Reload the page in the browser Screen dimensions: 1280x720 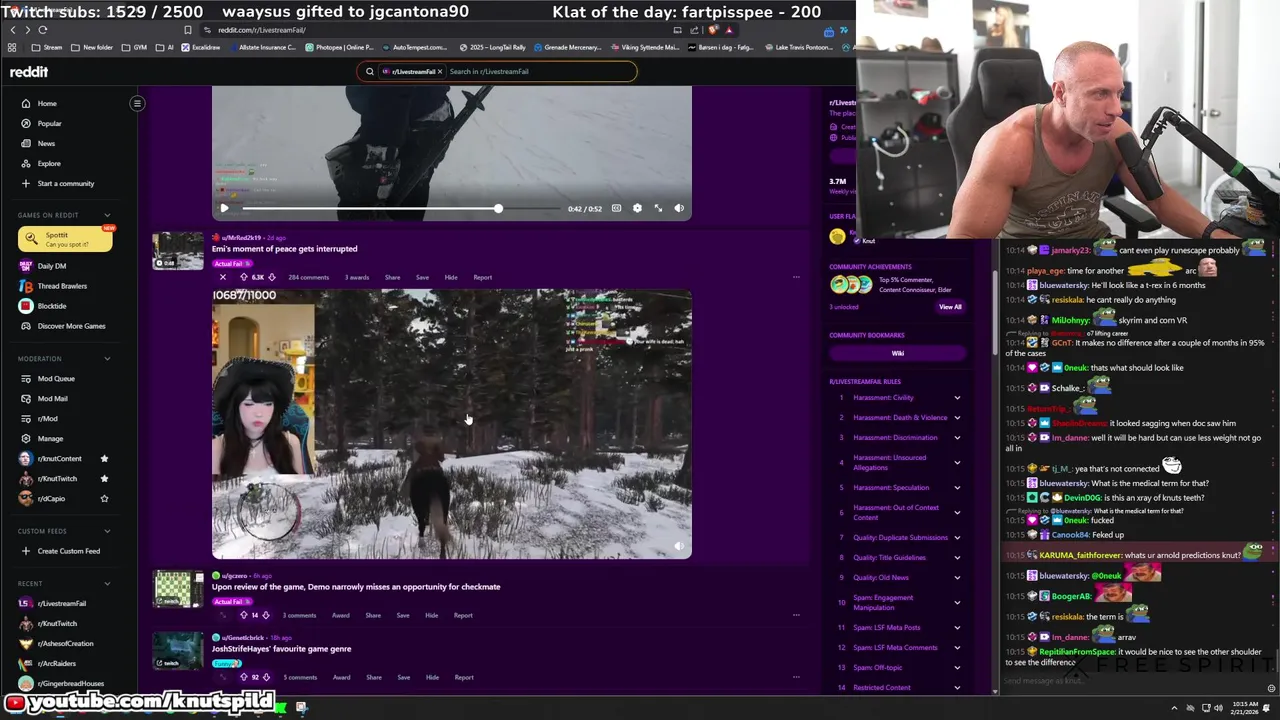tap(43, 30)
